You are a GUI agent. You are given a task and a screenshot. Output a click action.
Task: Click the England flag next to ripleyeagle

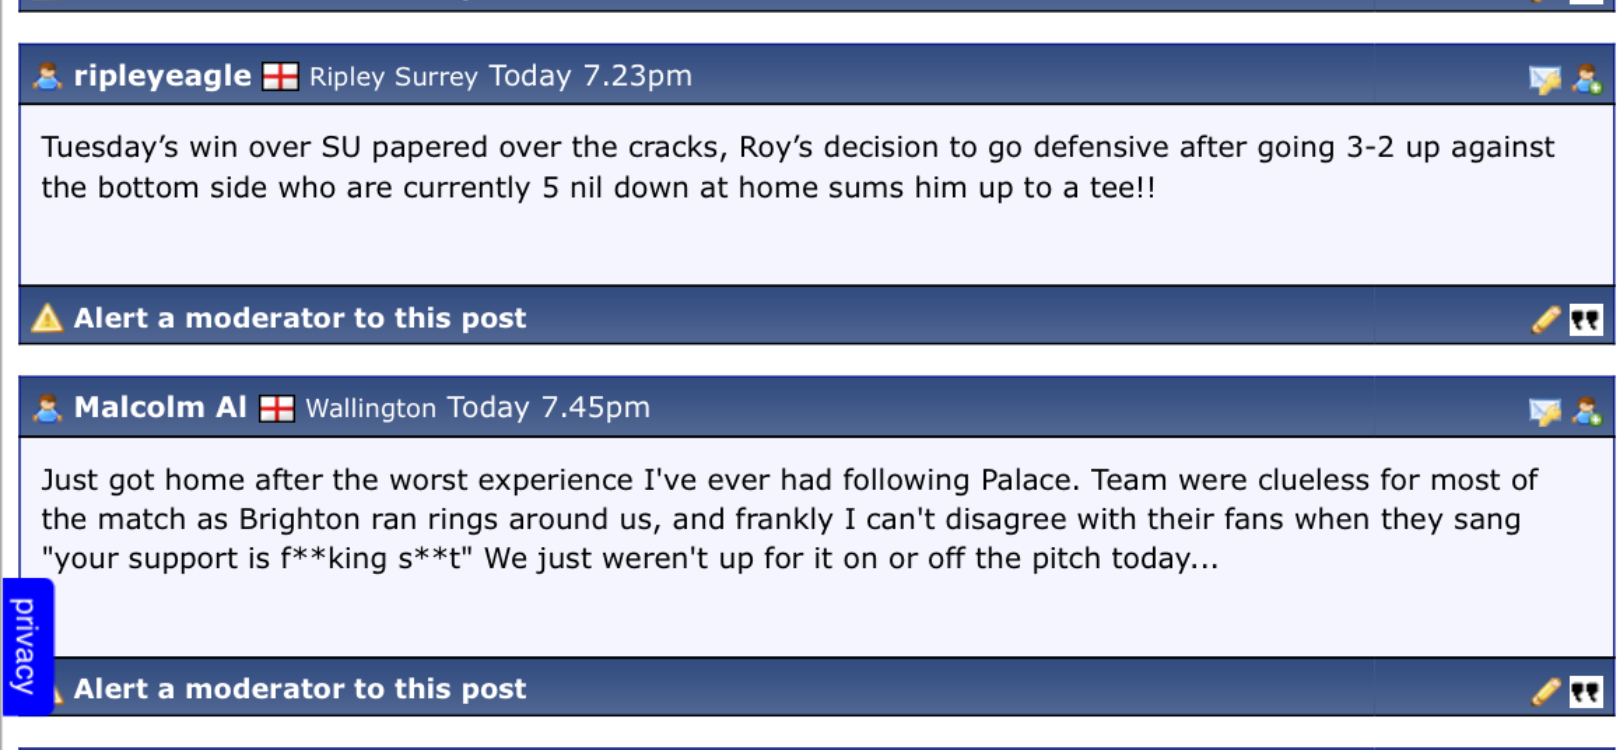point(280,77)
